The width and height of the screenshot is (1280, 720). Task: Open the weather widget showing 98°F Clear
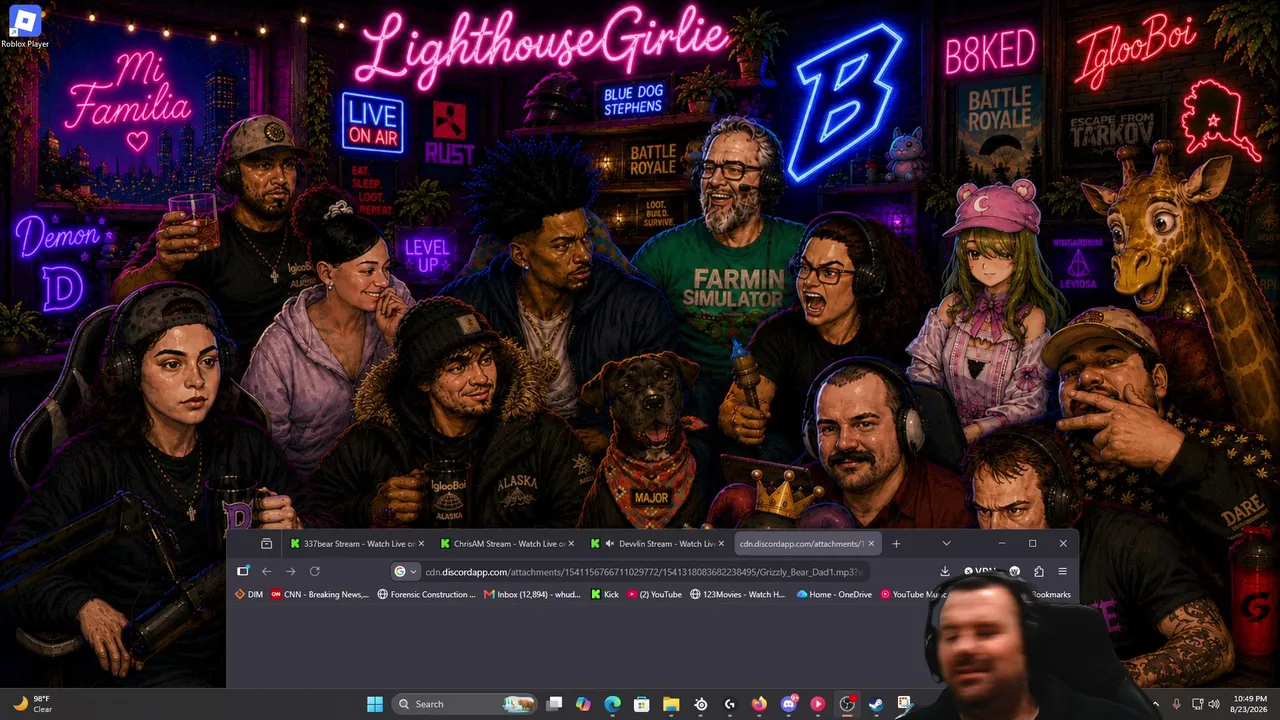(32, 704)
